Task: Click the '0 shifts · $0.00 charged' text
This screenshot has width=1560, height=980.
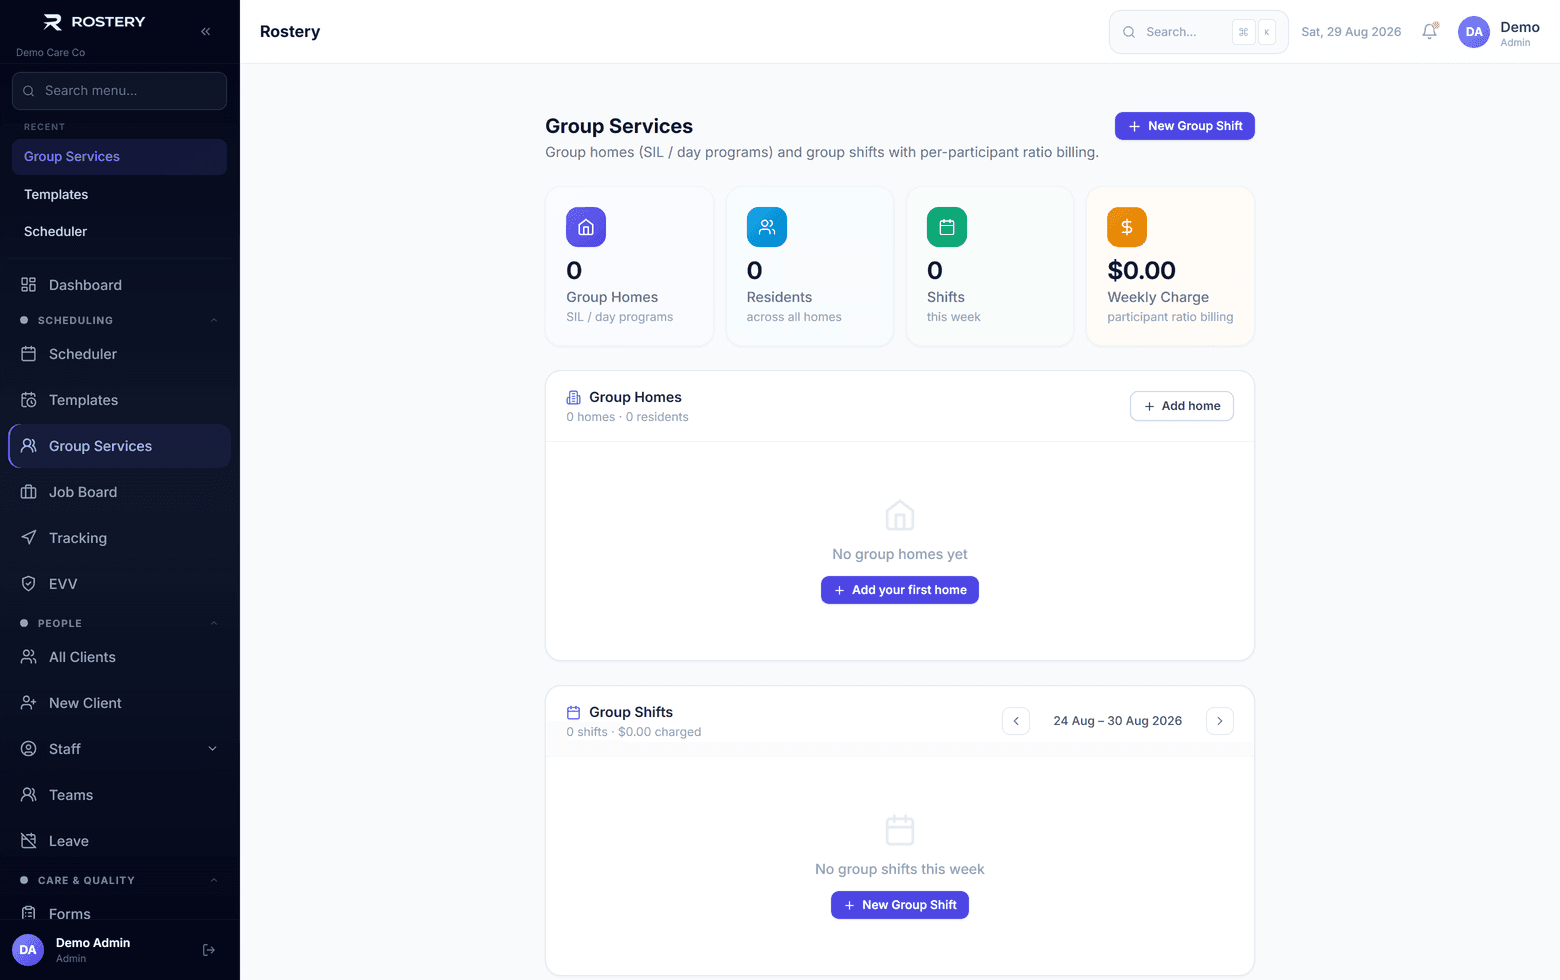Action: click(x=634, y=732)
